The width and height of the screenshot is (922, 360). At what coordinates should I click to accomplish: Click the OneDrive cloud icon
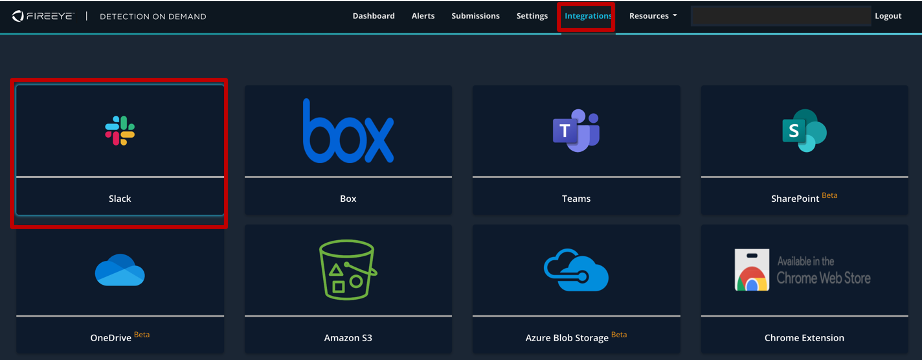[x=120, y=270]
